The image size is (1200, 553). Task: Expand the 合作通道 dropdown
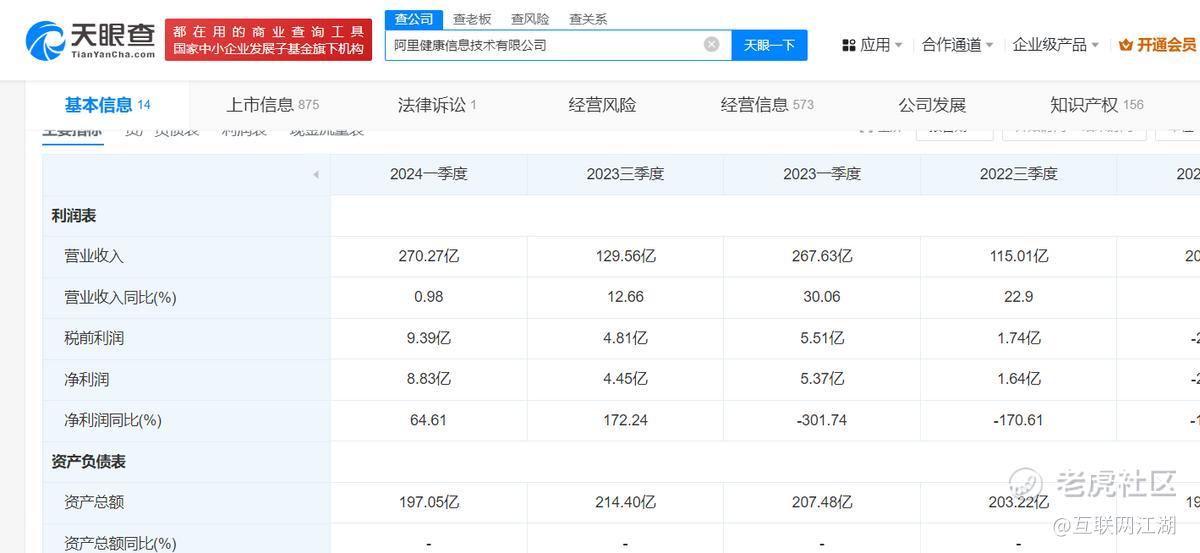click(958, 45)
